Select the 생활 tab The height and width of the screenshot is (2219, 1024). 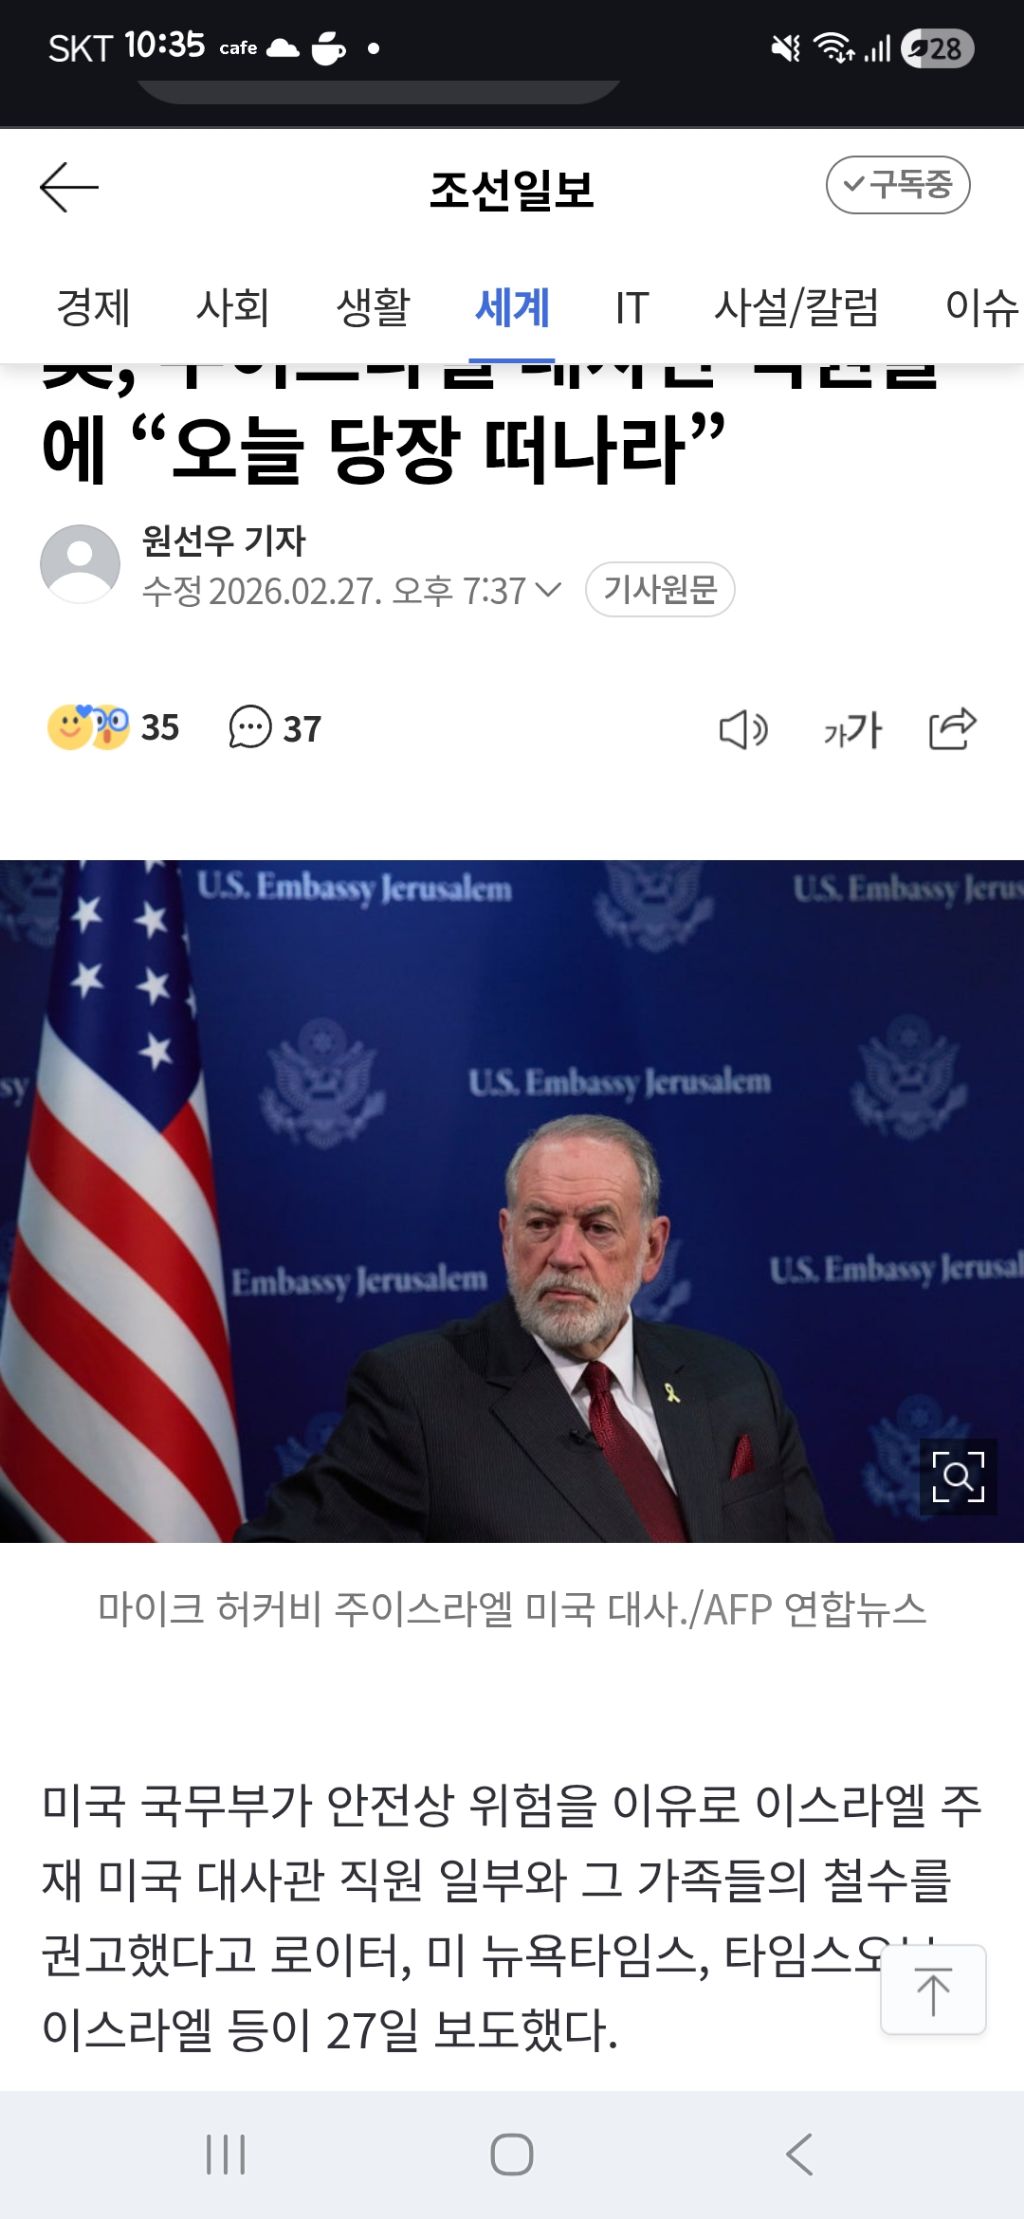[372, 307]
